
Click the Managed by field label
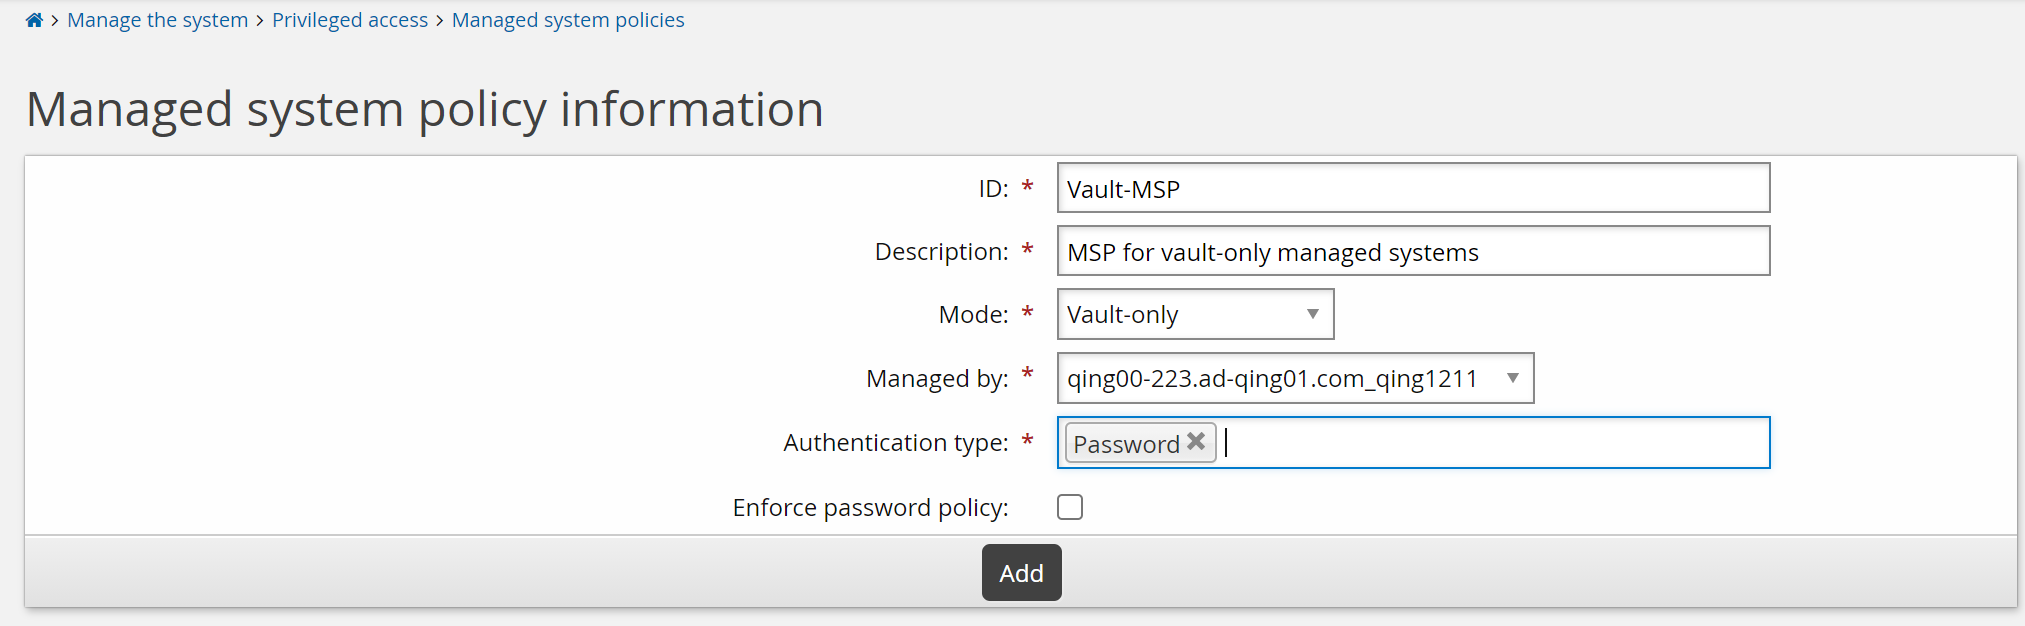point(937,379)
